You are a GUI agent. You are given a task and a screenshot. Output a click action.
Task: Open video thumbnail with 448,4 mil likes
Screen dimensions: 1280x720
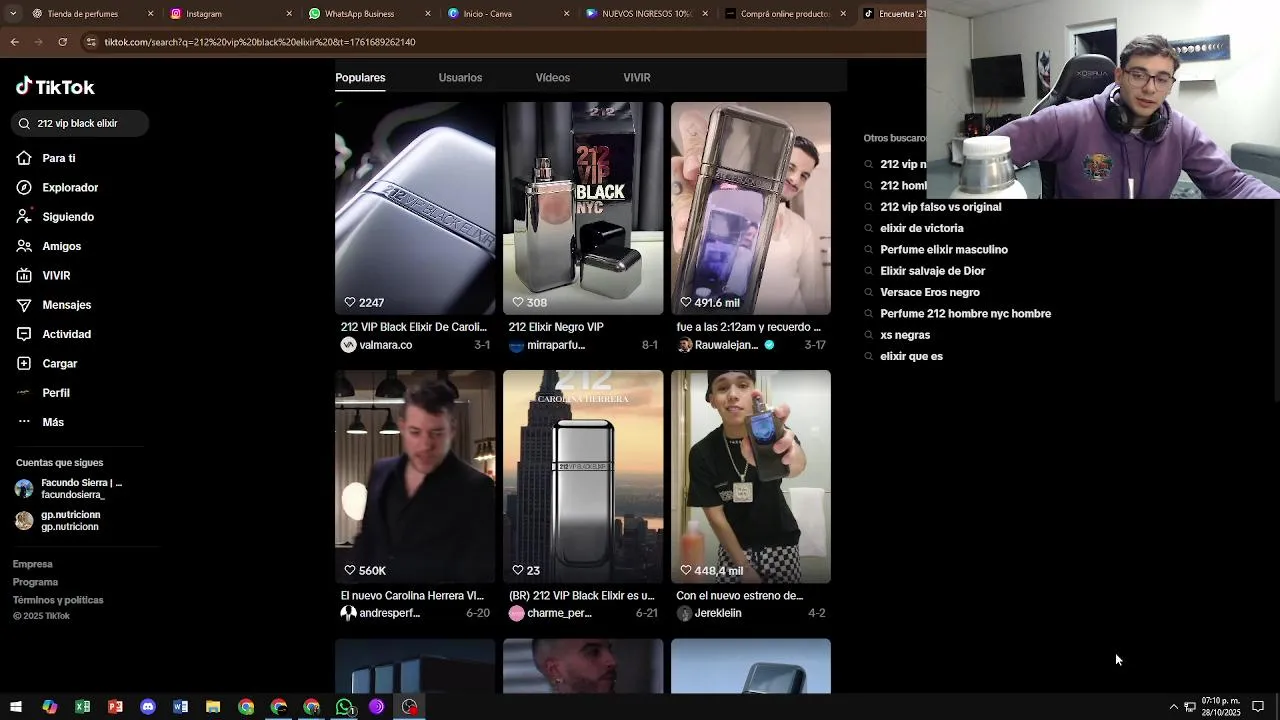[x=751, y=476]
